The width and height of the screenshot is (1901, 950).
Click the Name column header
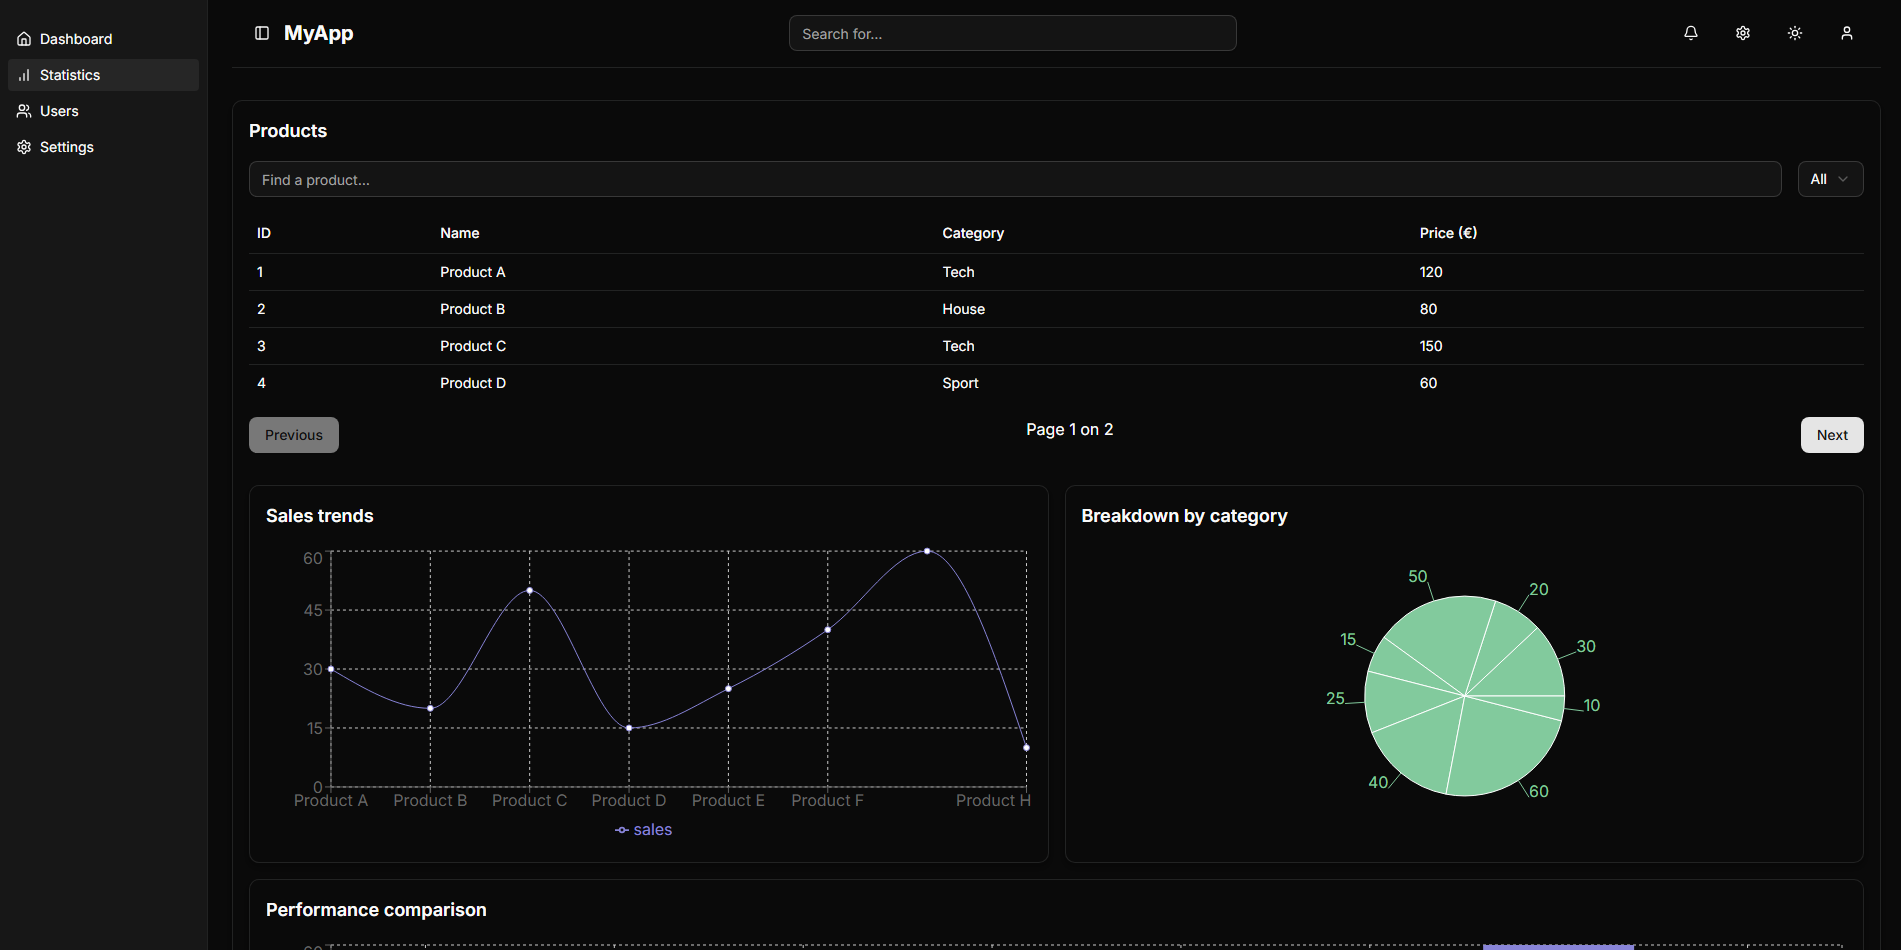tap(460, 233)
